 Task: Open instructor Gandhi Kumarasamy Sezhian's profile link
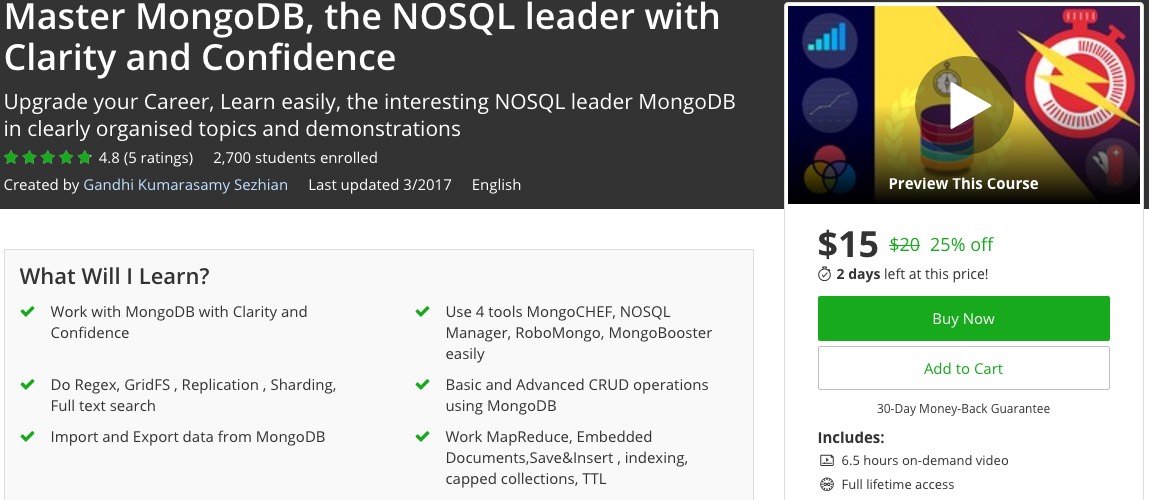click(x=186, y=184)
